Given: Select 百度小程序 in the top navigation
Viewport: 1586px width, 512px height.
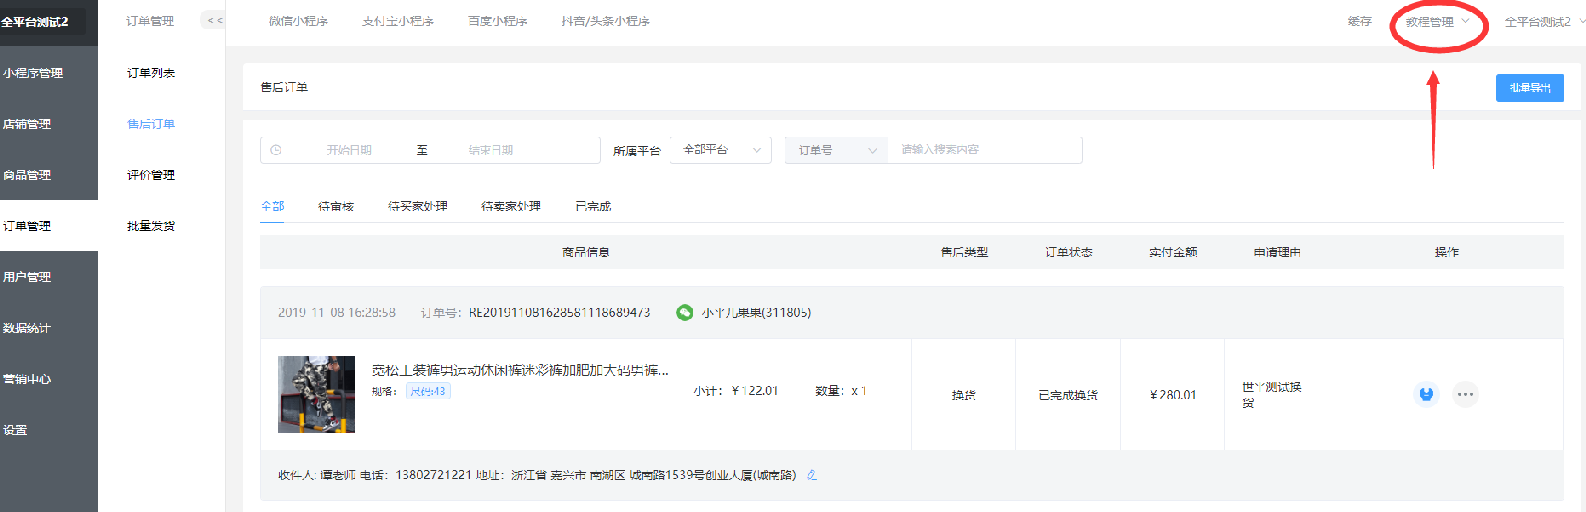Looking at the screenshot, I should coord(498,21).
